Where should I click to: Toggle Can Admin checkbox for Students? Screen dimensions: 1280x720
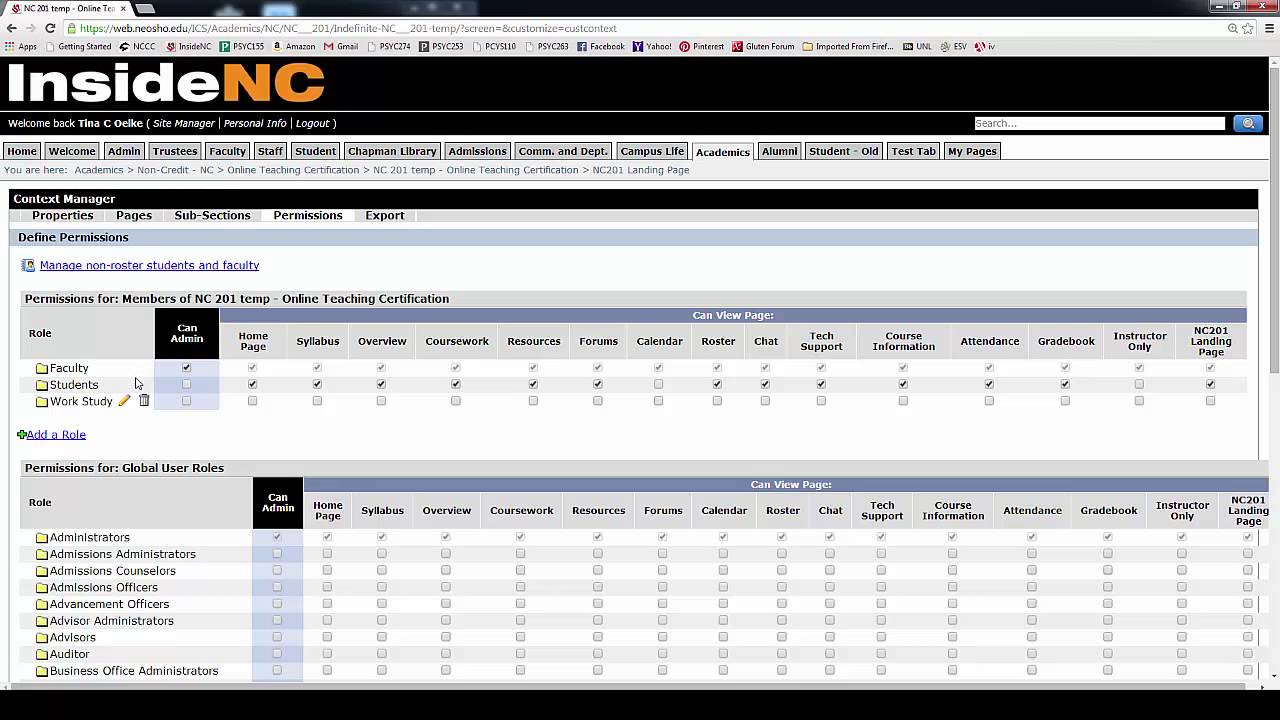point(186,384)
